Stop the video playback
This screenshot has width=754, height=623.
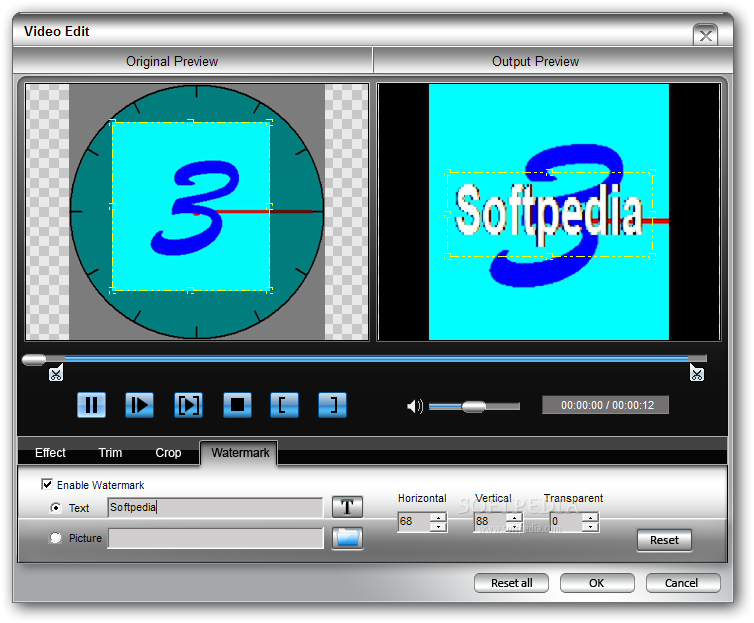tap(237, 405)
